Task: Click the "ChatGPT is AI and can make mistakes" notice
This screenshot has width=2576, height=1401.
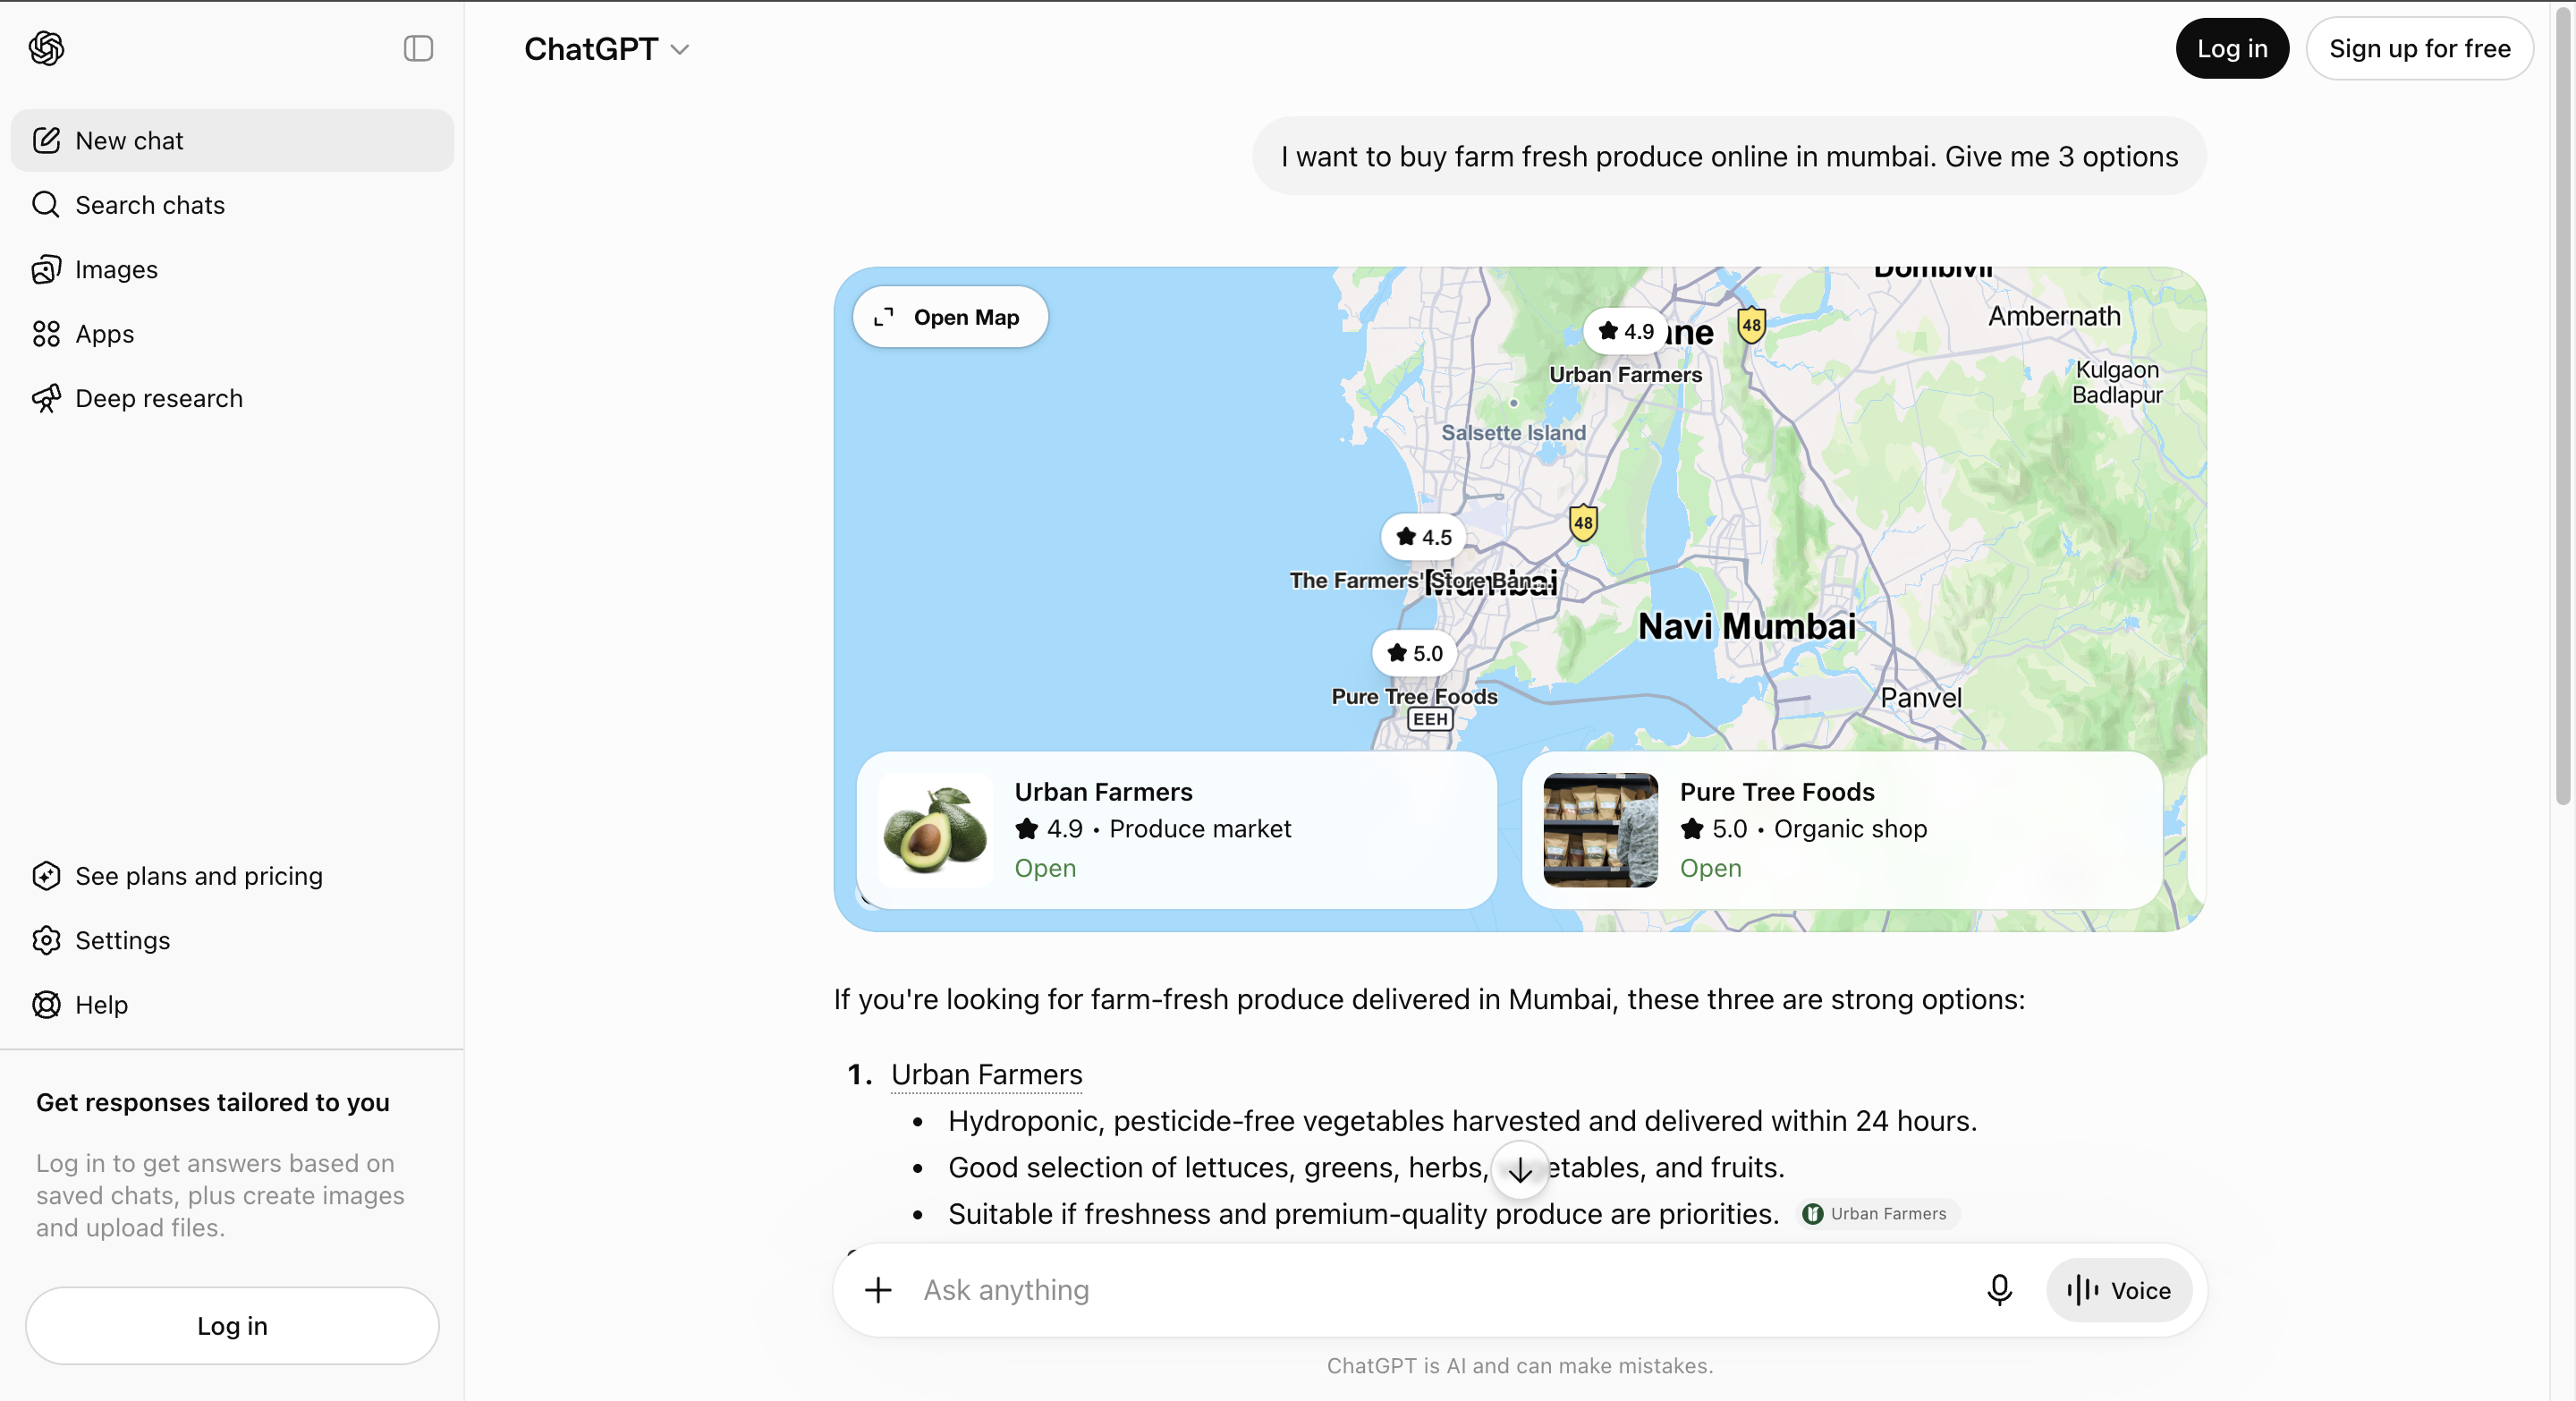Action: pyautogui.click(x=1520, y=1365)
